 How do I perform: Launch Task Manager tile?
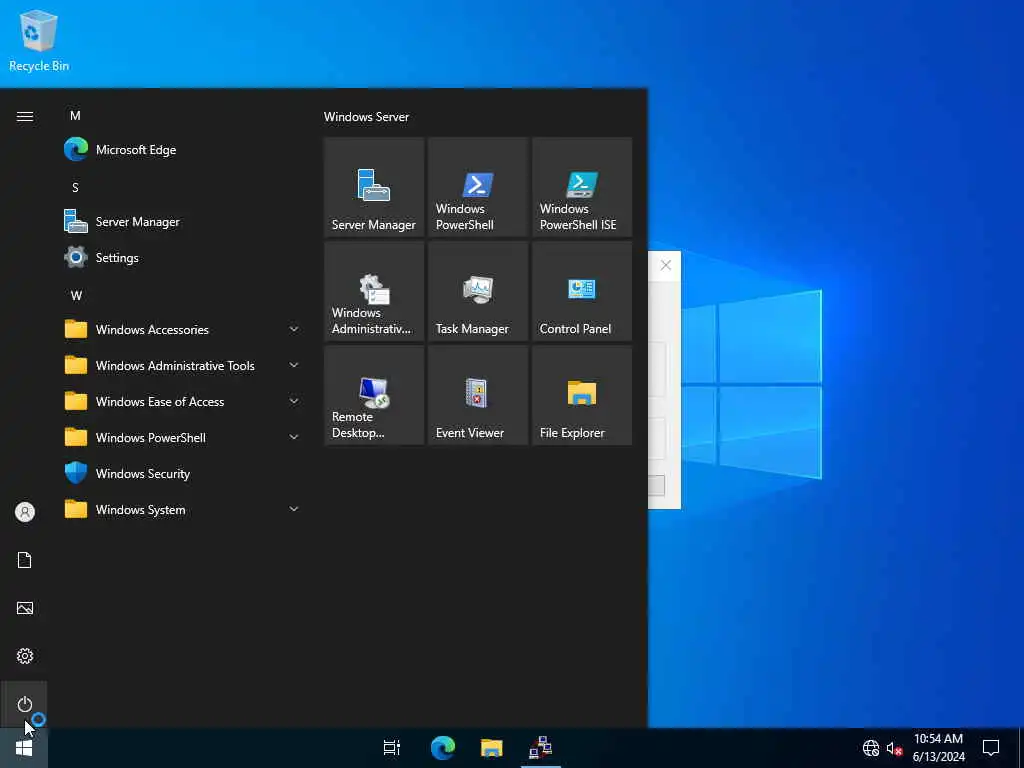(477, 291)
